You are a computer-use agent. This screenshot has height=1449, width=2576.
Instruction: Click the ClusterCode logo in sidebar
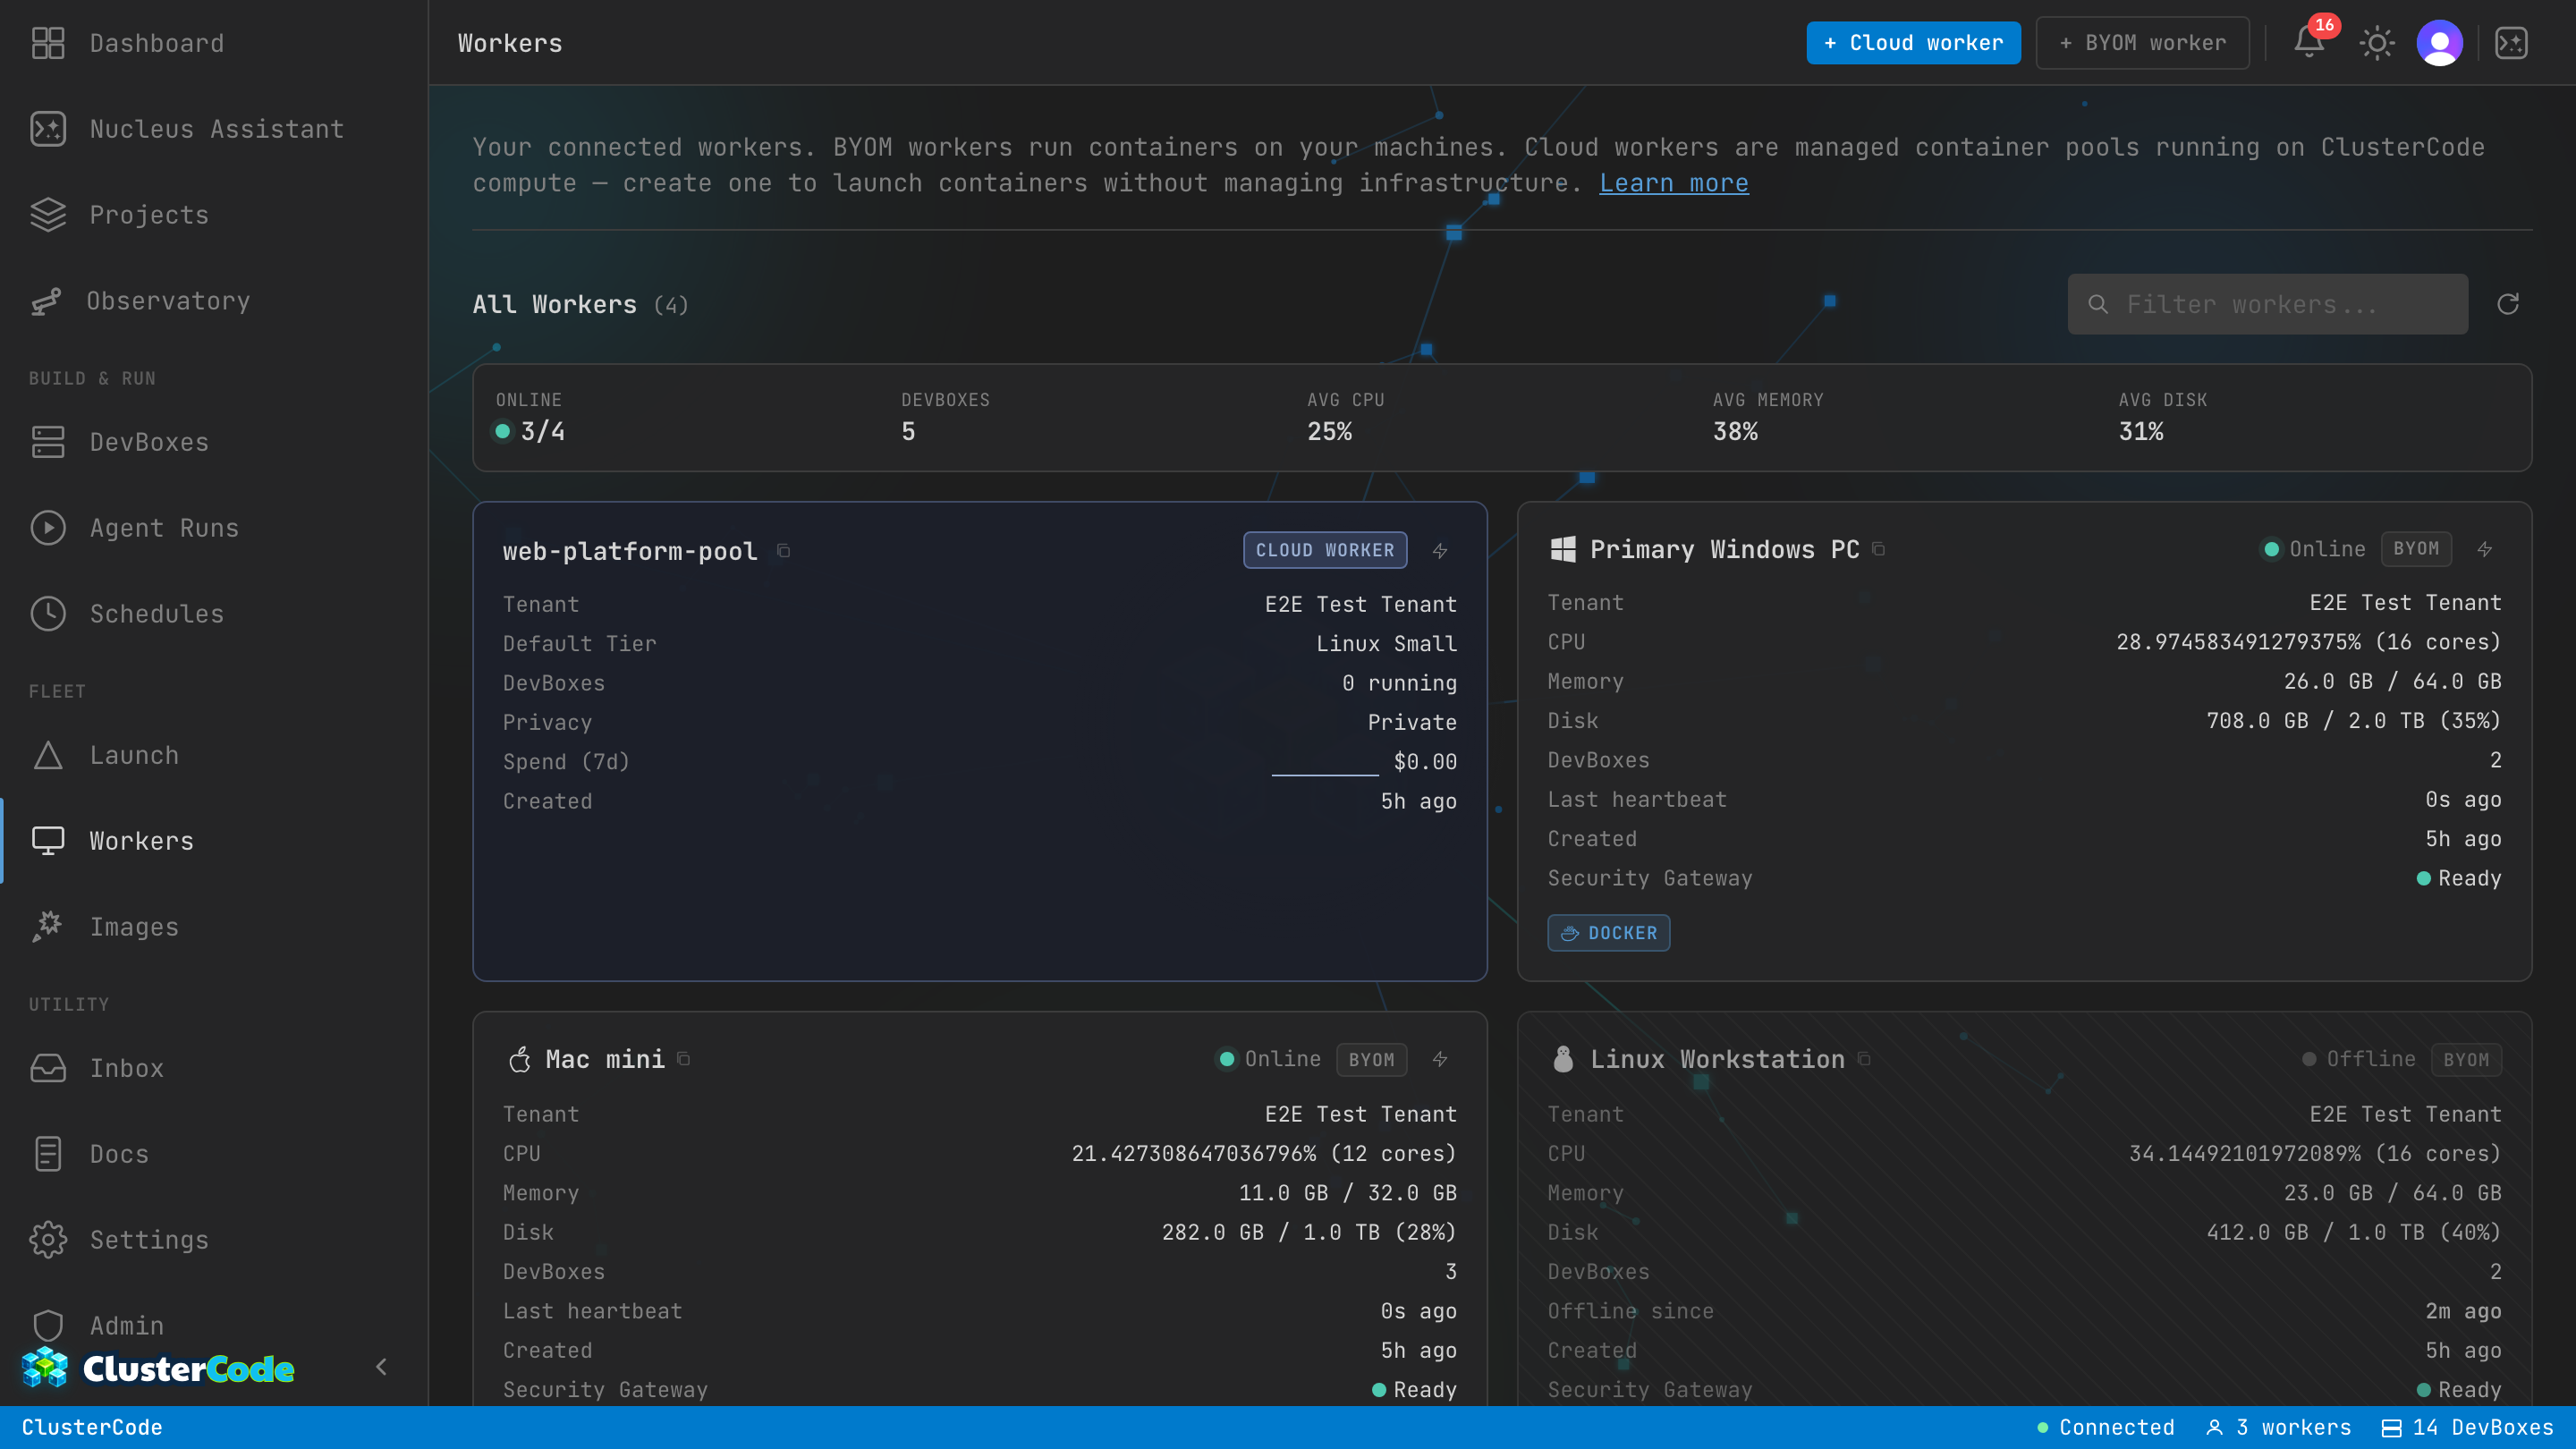(x=158, y=1368)
